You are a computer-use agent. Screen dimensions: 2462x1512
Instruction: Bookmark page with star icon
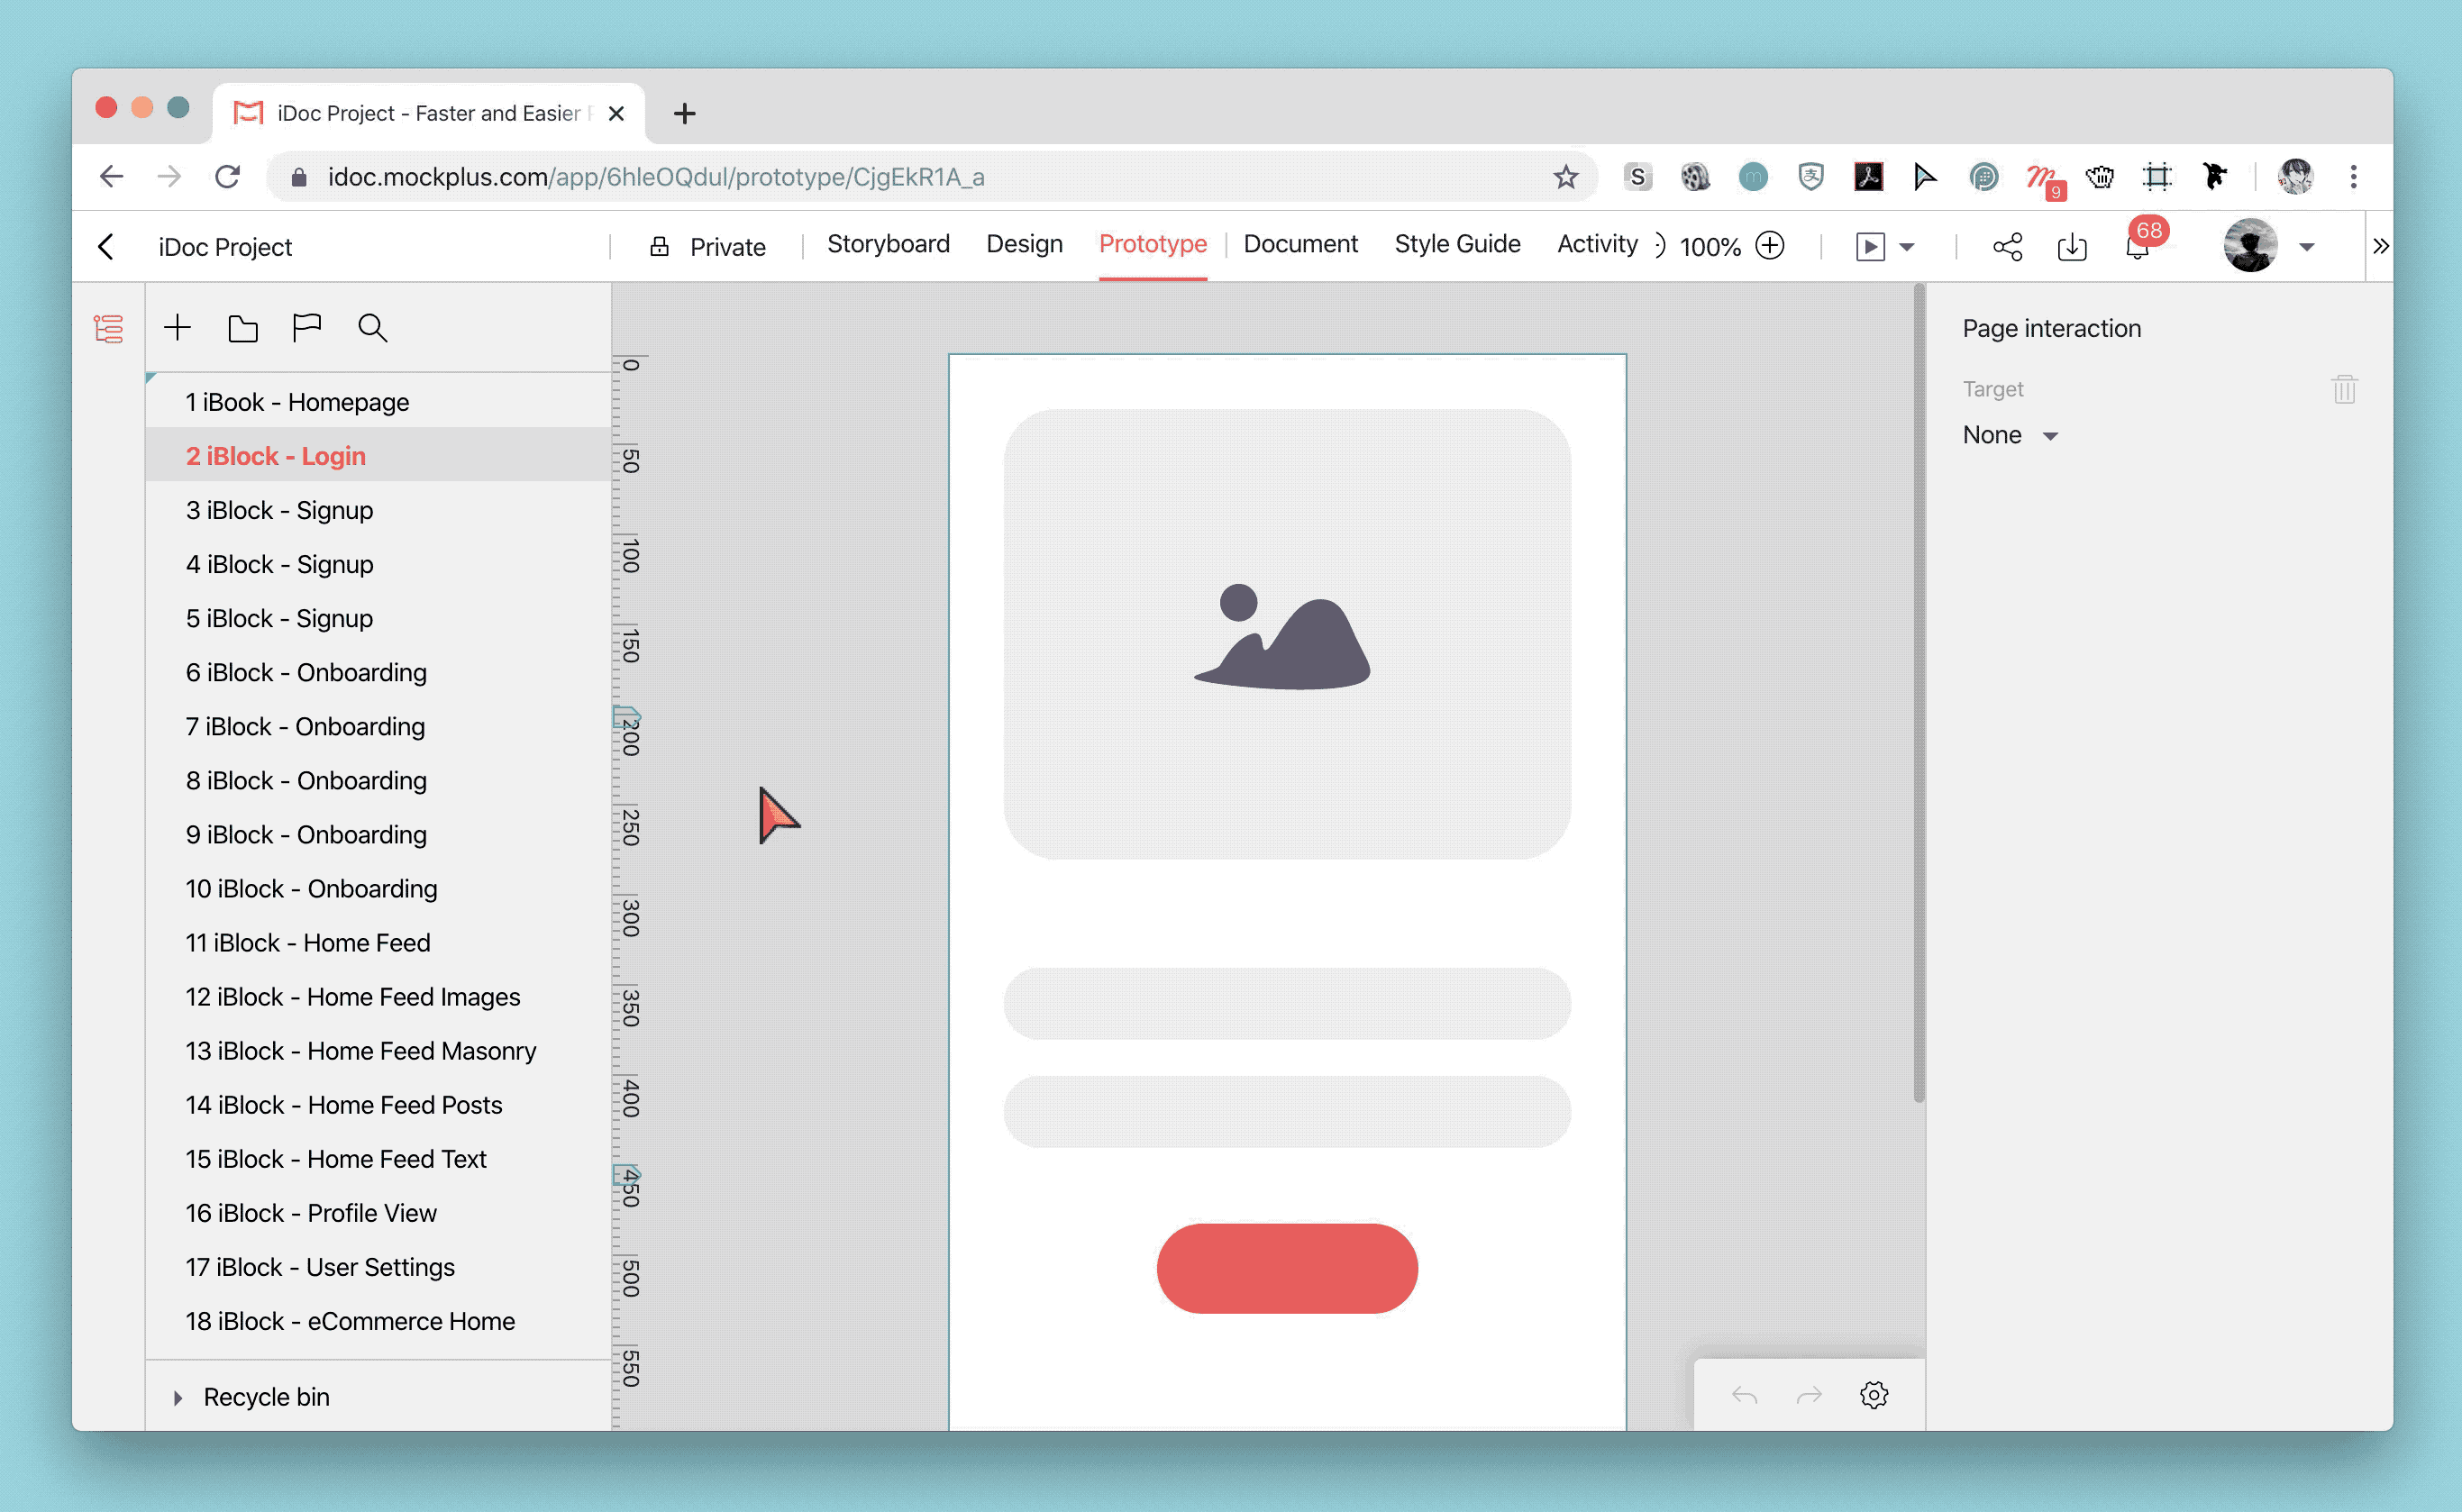[x=1565, y=177]
